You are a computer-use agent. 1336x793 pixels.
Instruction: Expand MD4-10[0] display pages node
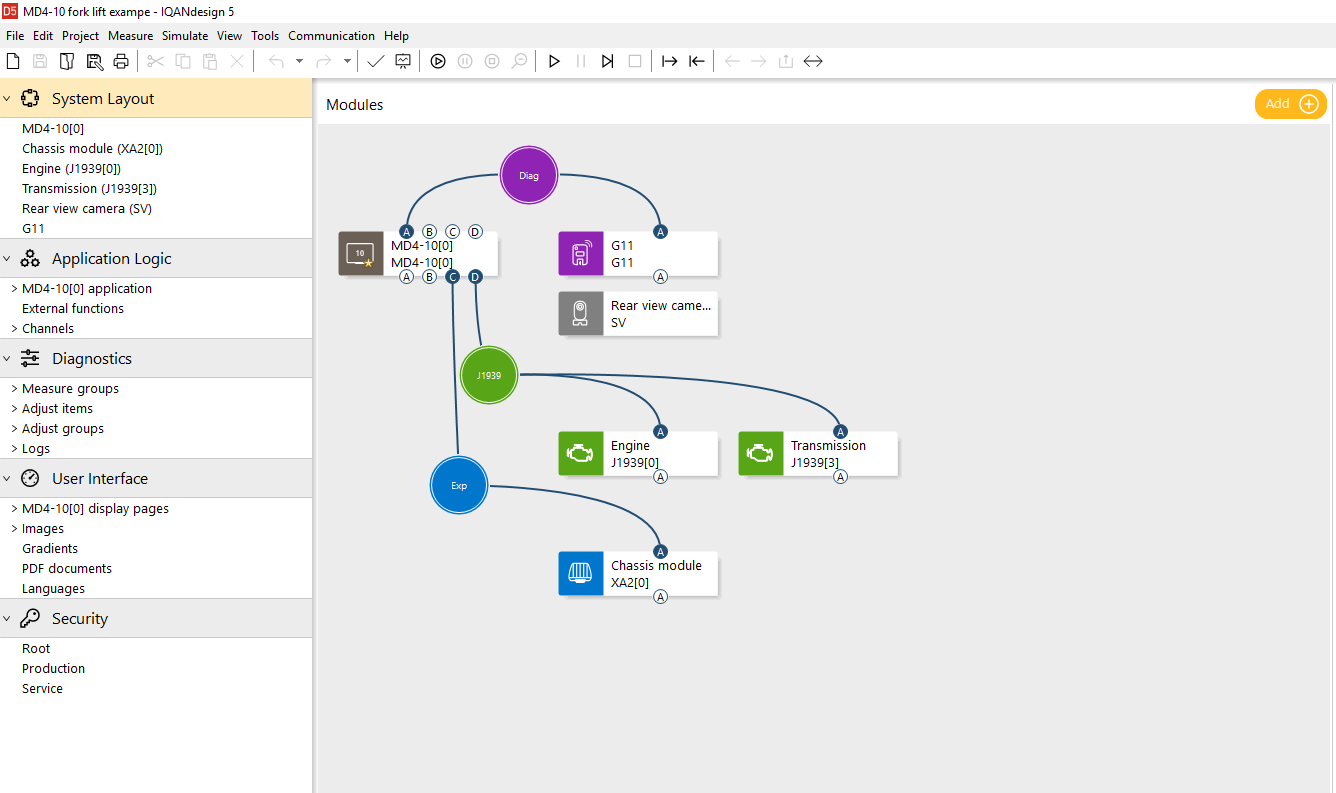tap(14, 508)
